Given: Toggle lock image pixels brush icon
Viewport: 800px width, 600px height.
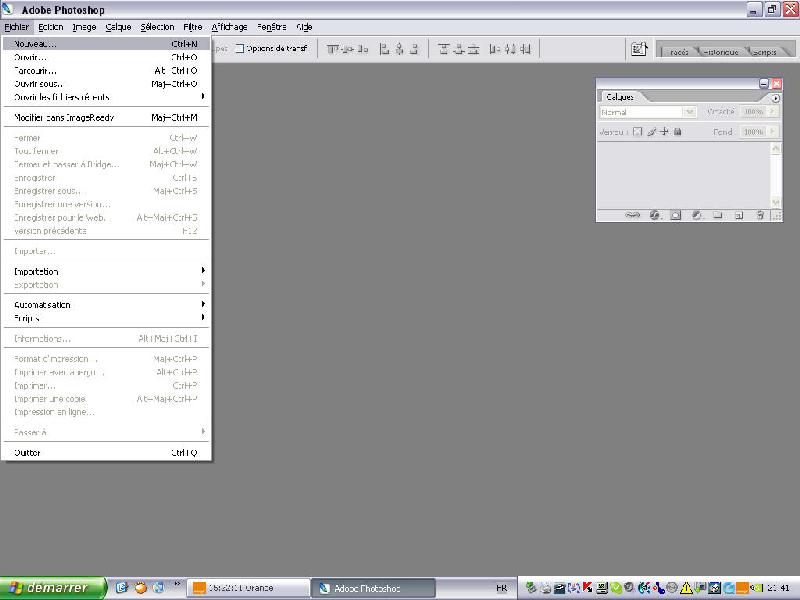Looking at the screenshot, I should point(651,132).
